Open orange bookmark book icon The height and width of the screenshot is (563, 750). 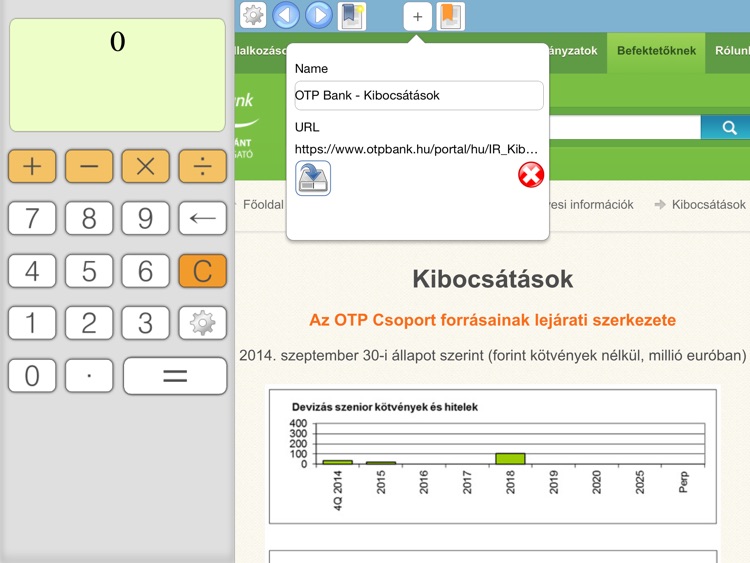tap(451, 16)
